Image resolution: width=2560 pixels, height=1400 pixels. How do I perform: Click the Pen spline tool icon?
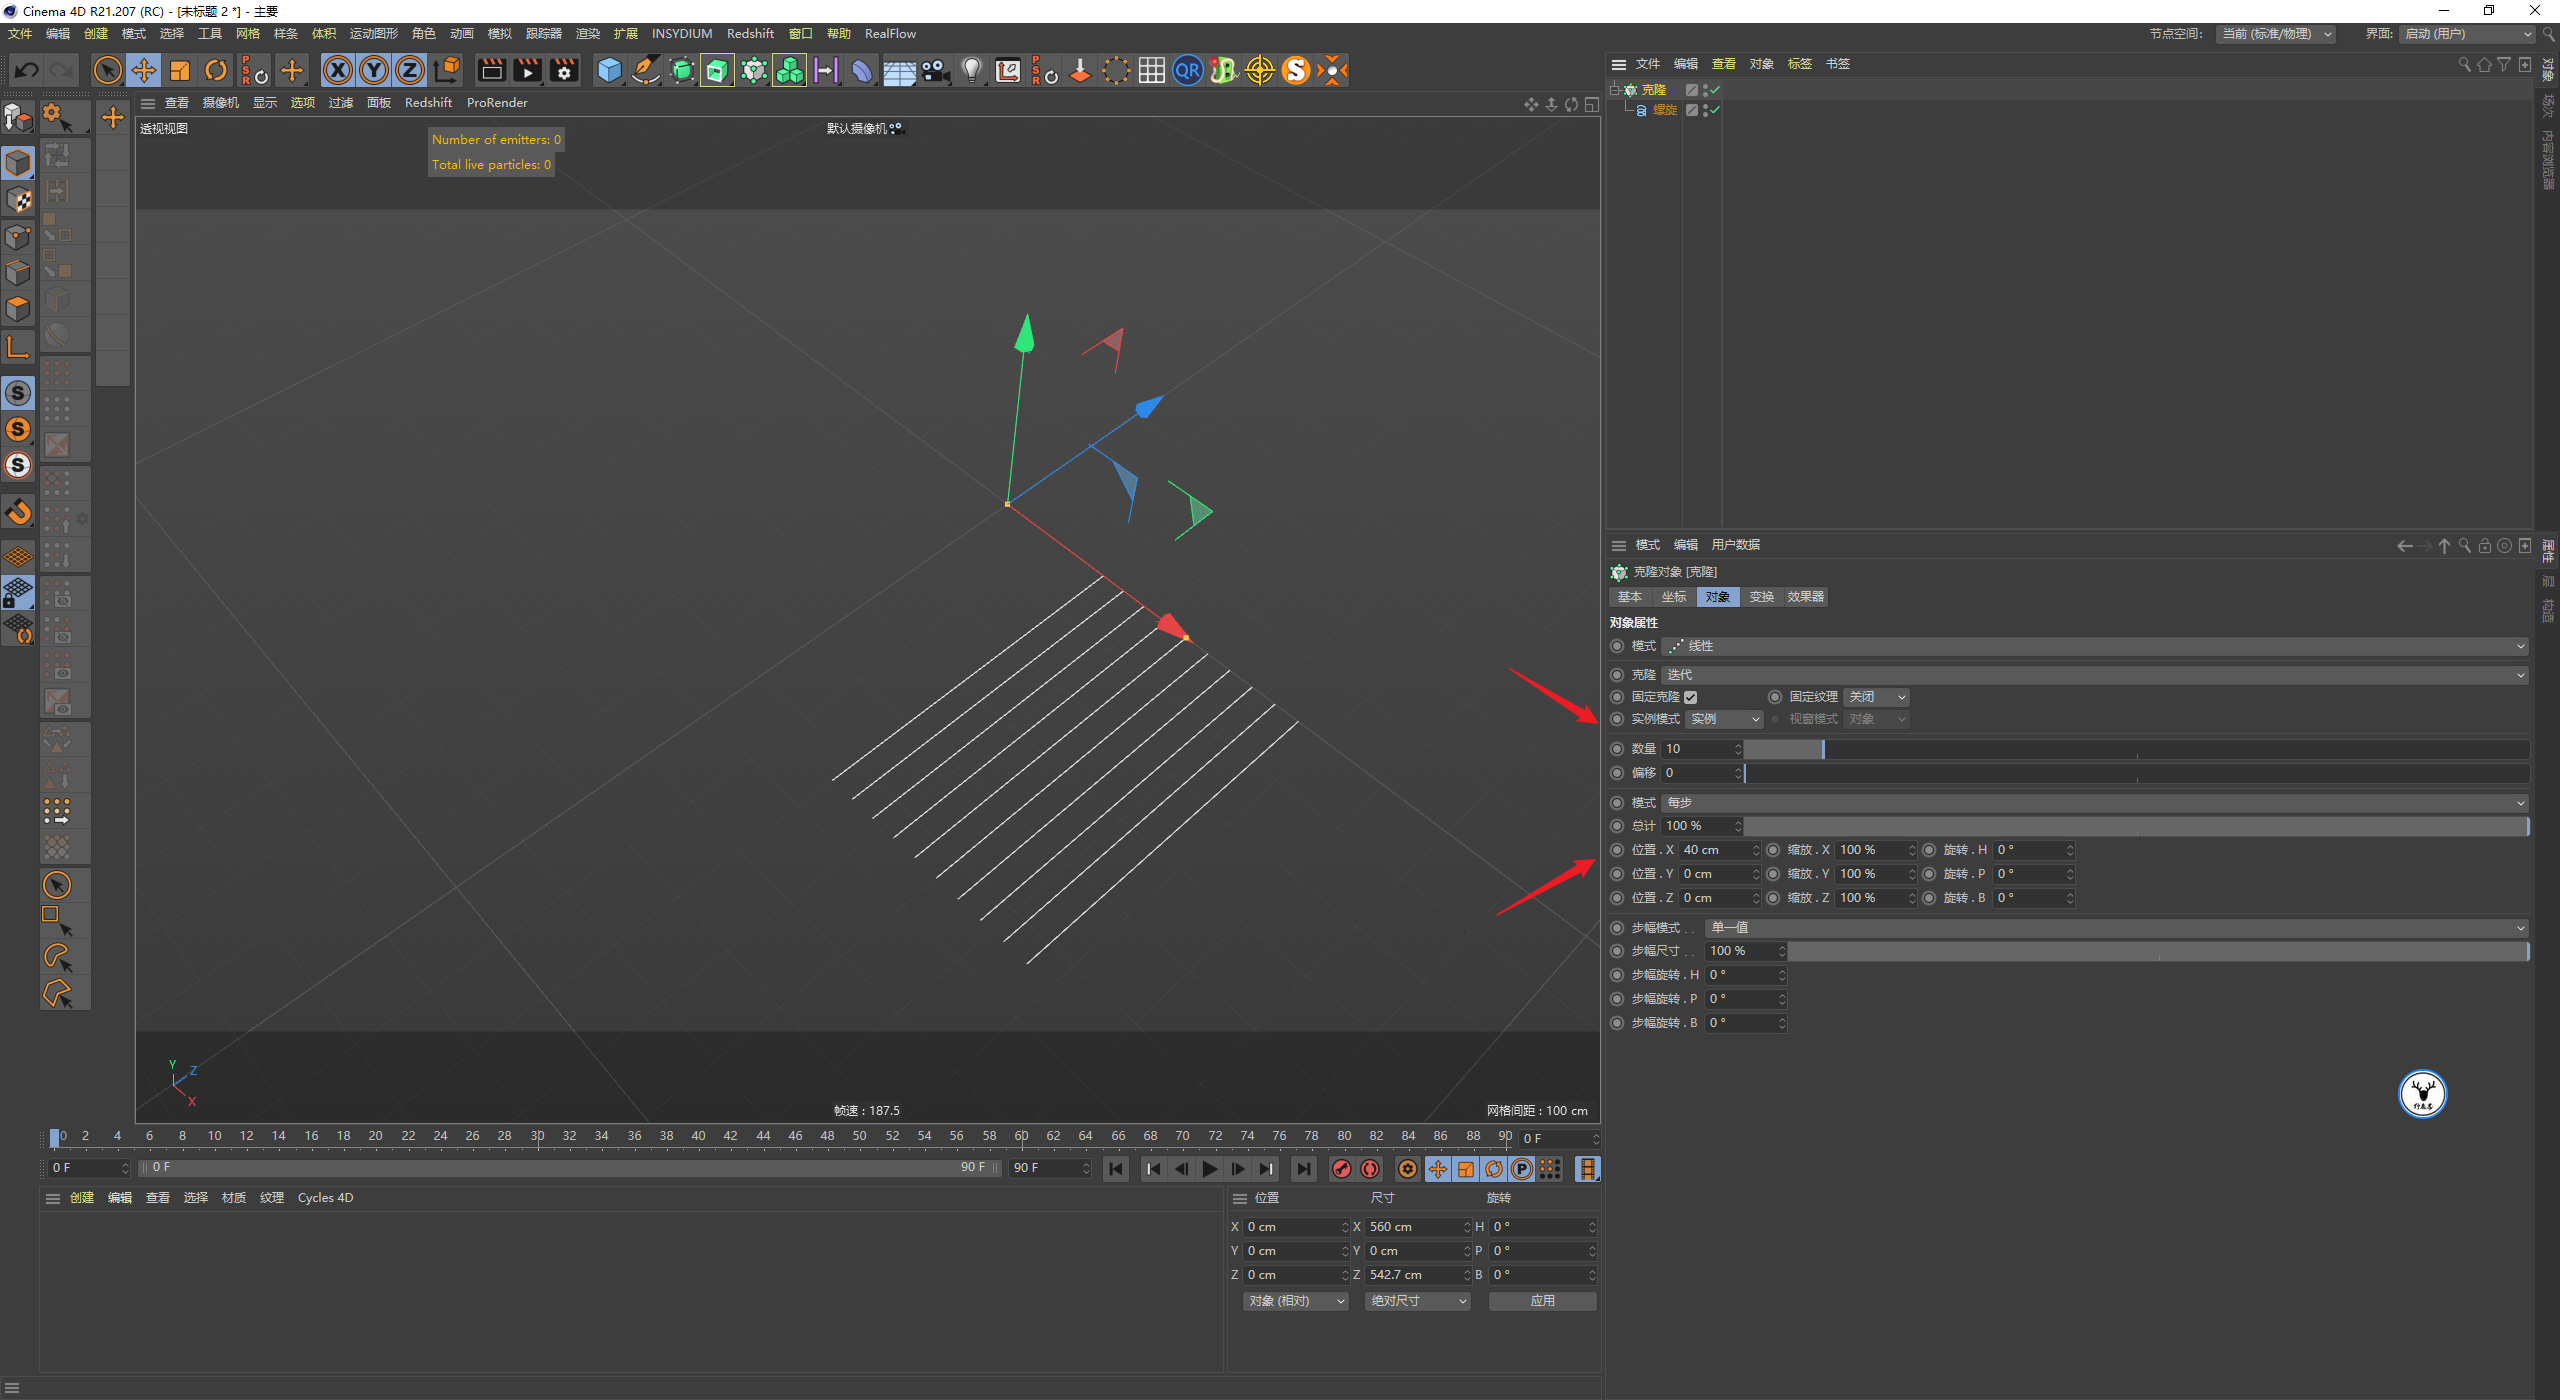point(646,70)
